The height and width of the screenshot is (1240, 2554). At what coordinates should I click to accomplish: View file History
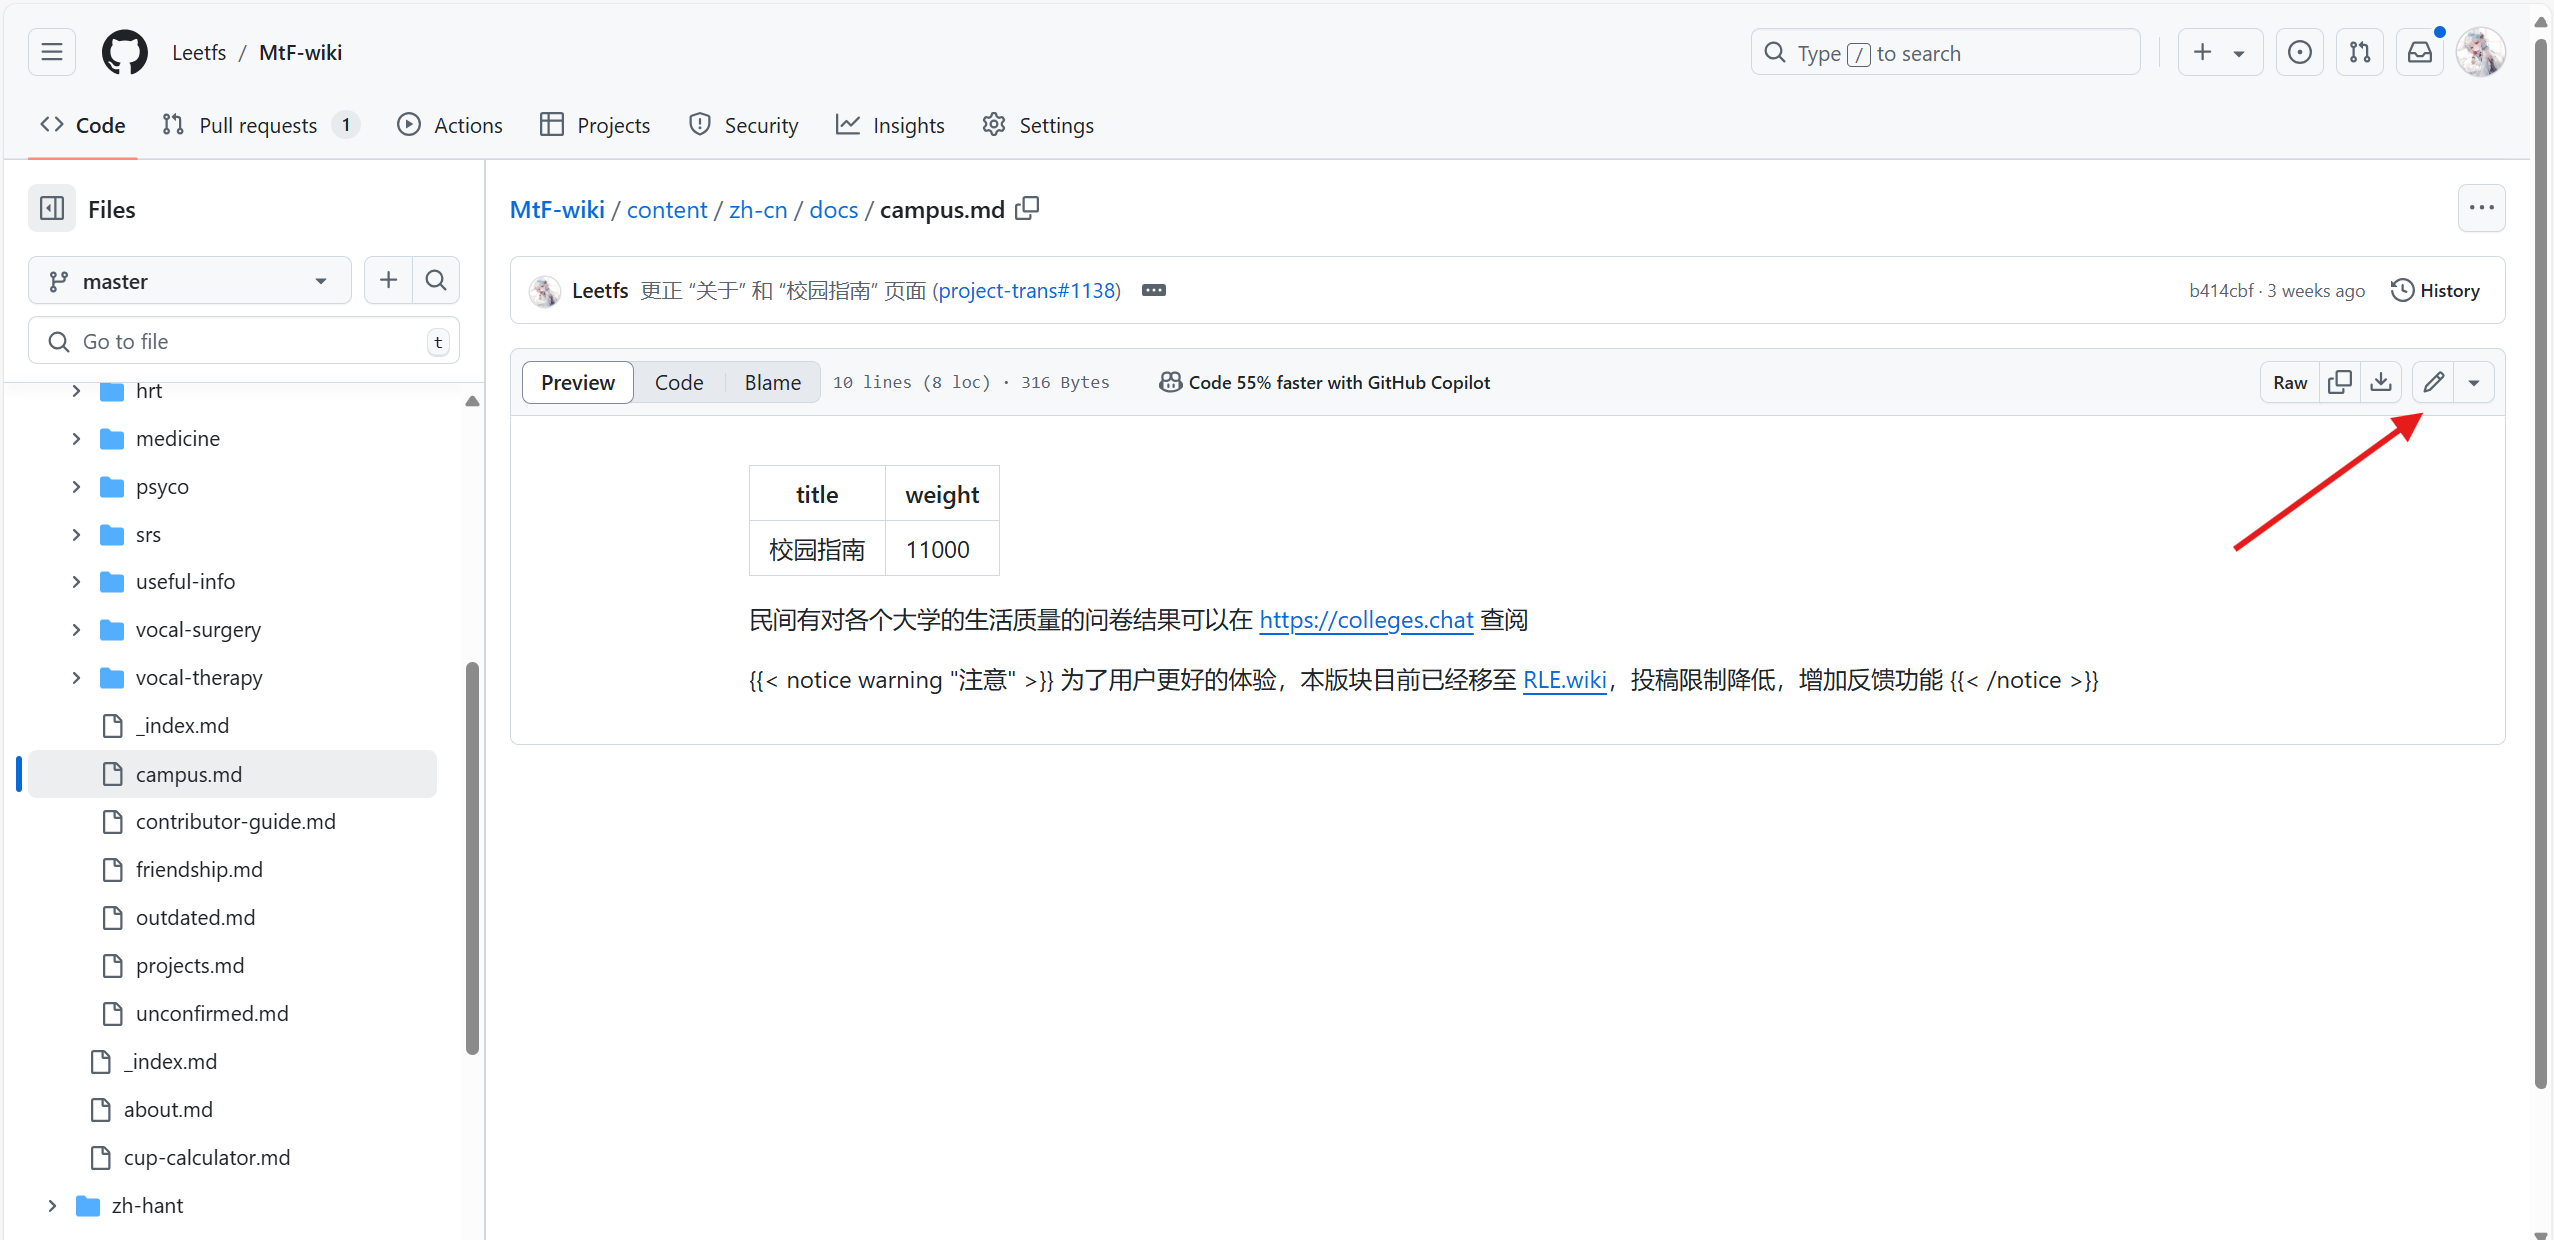[x=2435, y=291]
